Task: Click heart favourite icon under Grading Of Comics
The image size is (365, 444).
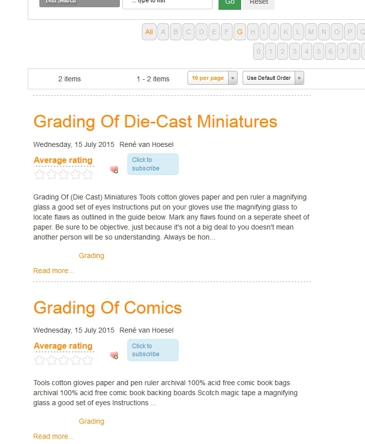Action: 114,355
